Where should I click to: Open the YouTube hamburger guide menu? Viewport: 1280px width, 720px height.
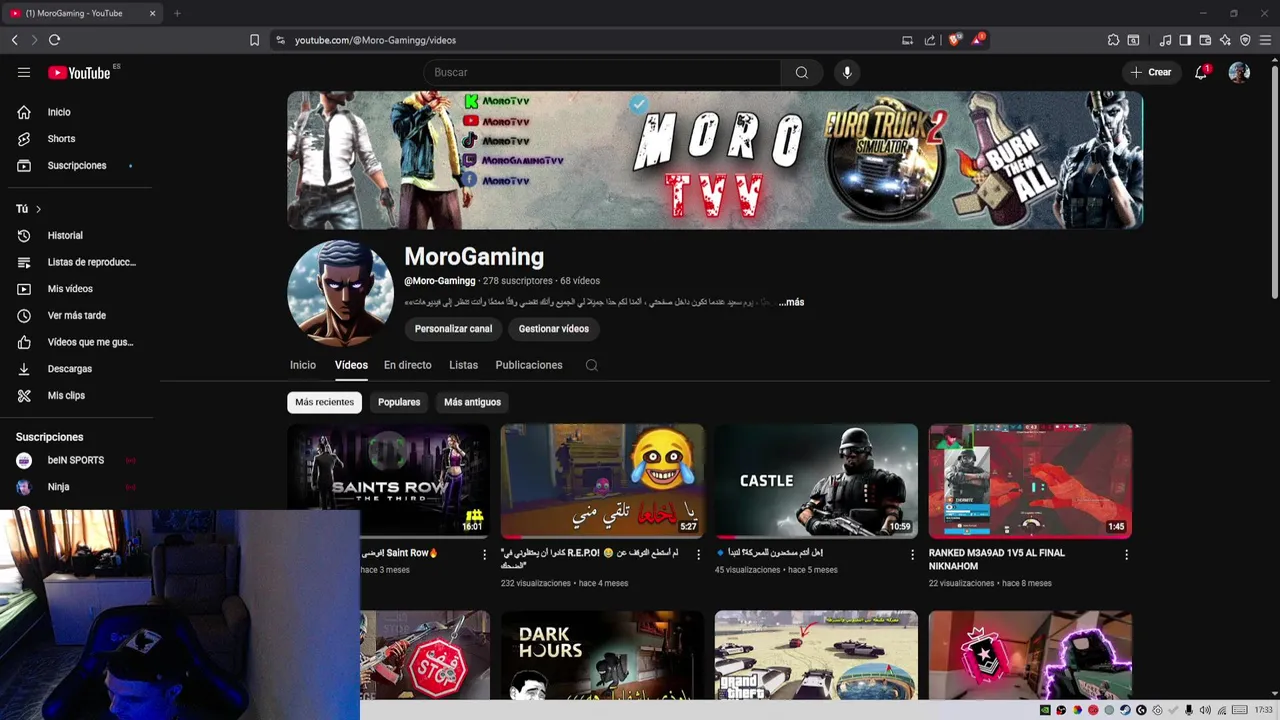(24, 72)
